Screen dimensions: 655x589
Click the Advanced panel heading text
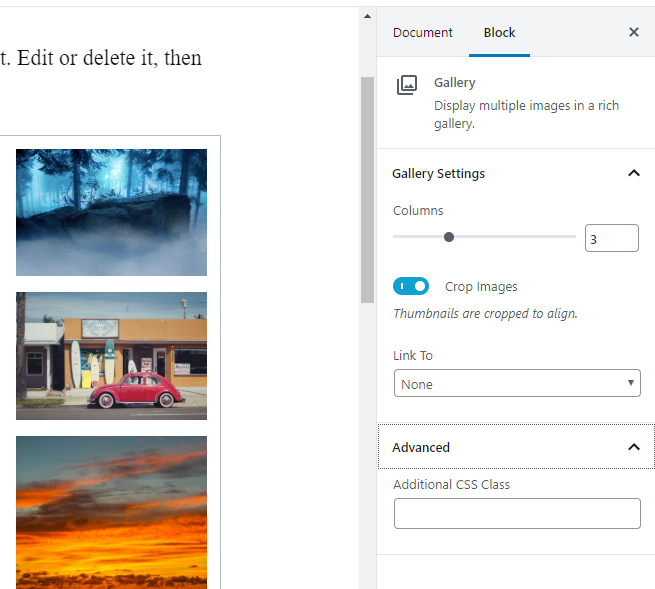coord(421,447)
